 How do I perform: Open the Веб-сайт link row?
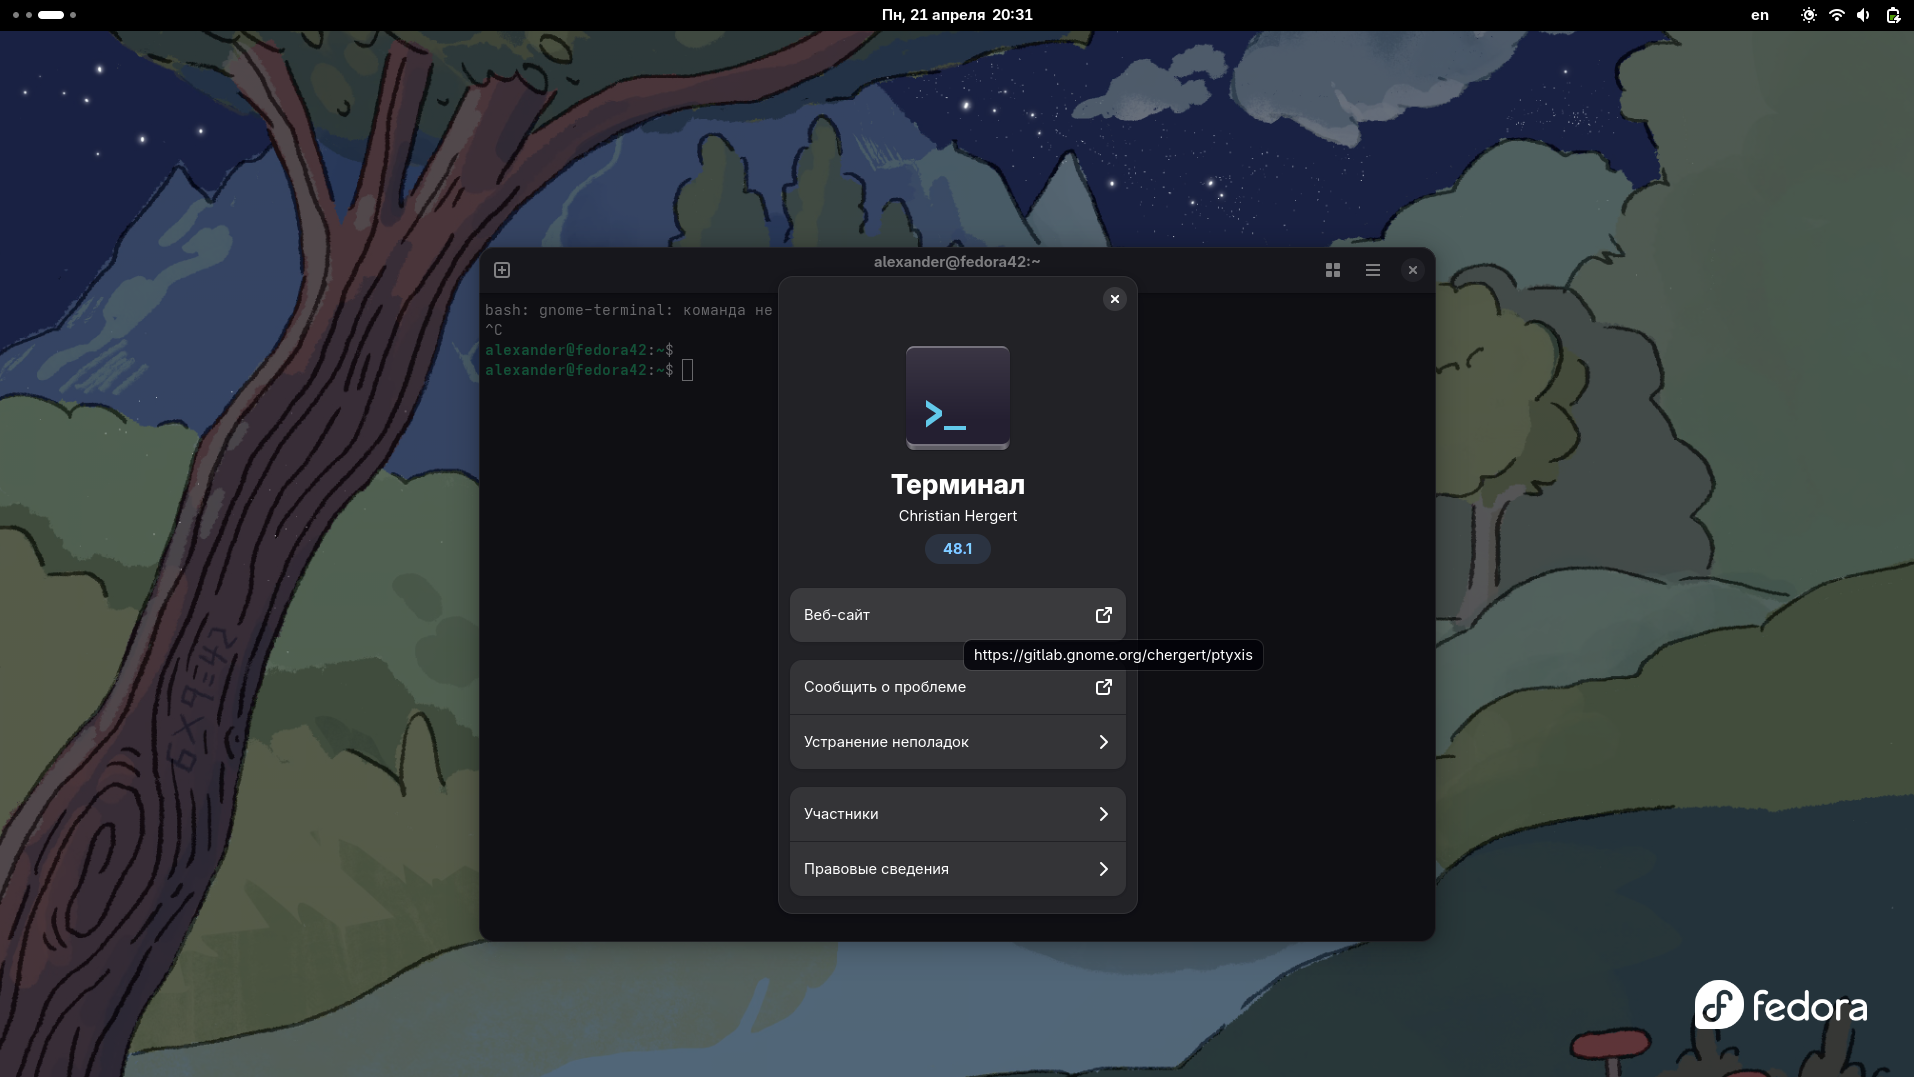click(x=958, y=615)
